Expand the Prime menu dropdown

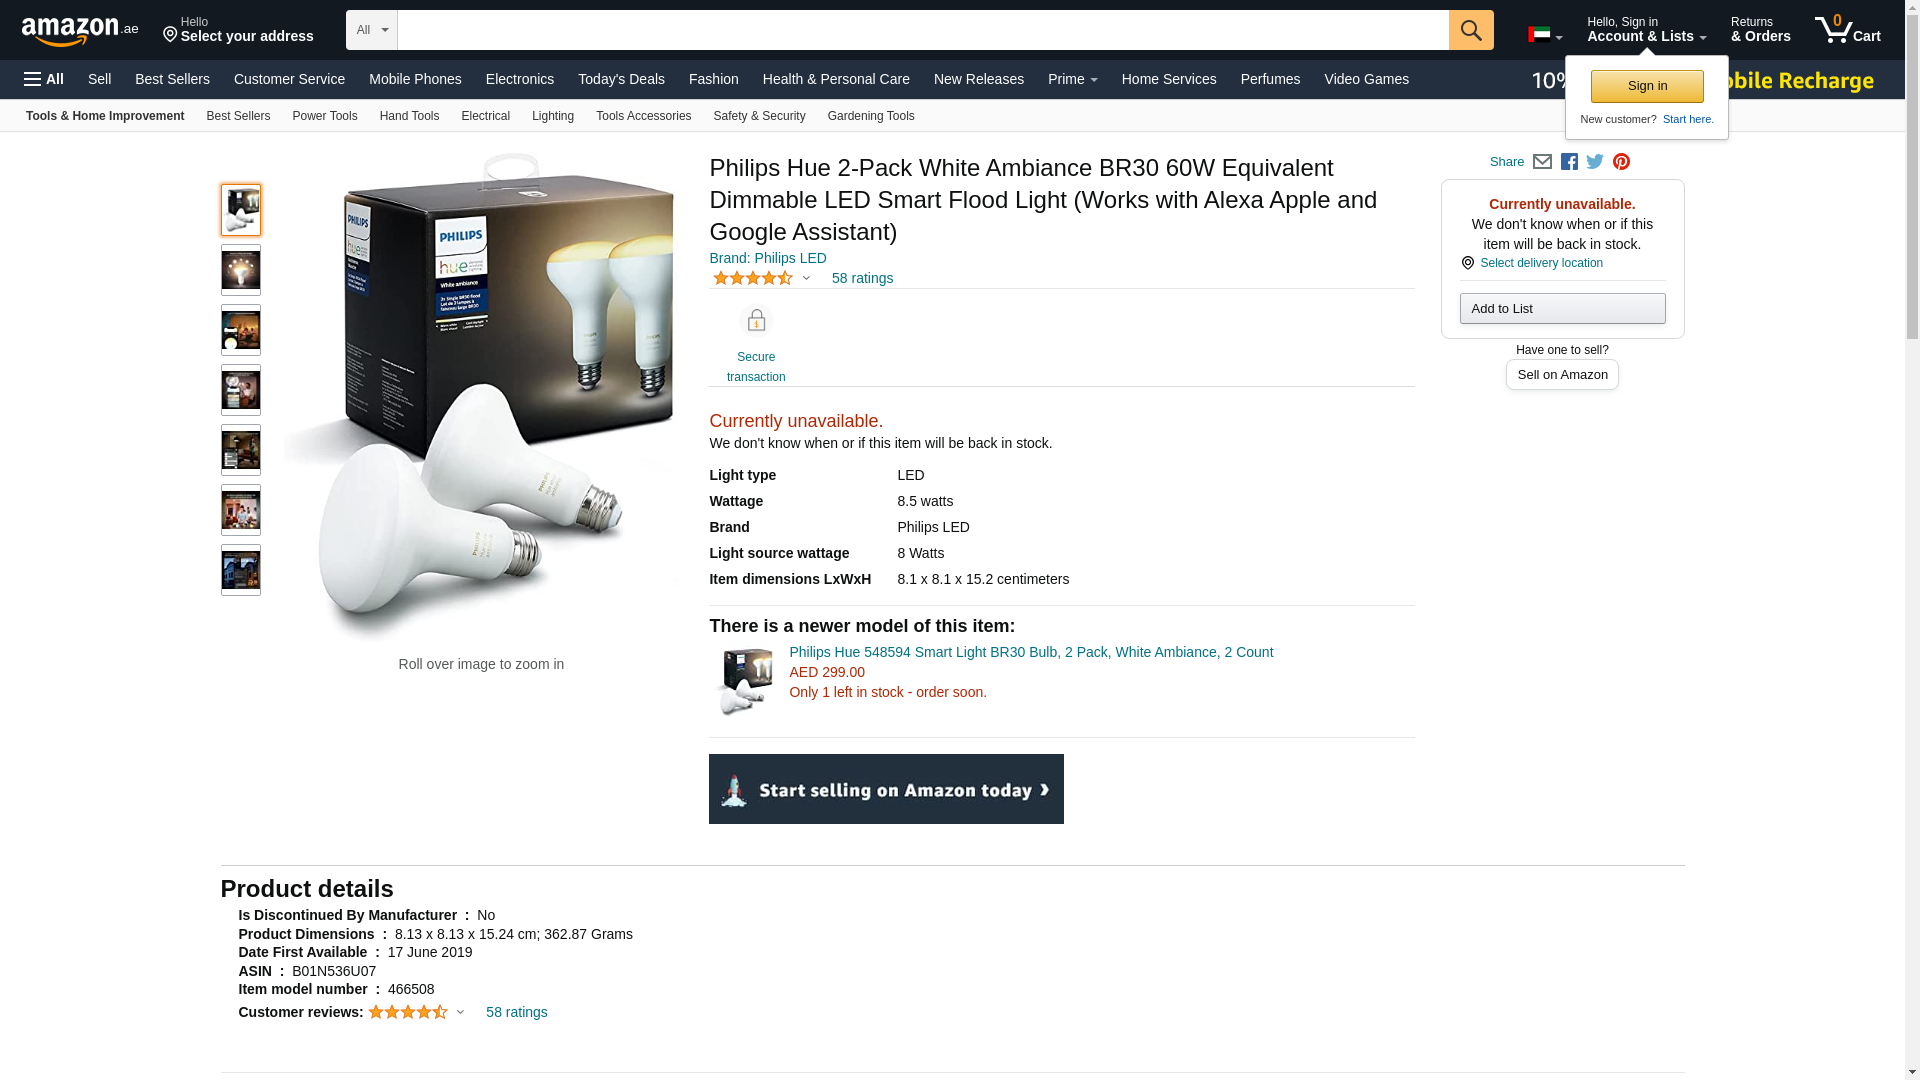(1072, 79)
